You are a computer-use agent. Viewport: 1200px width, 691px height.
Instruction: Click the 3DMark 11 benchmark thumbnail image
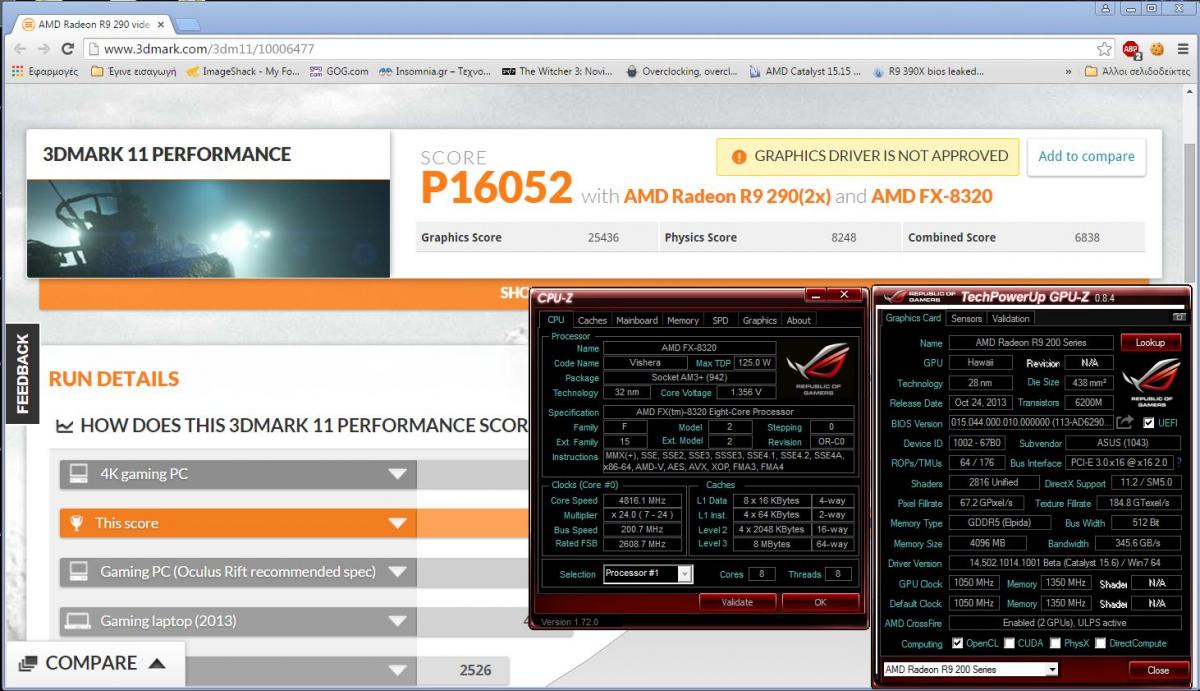[208, 229]
